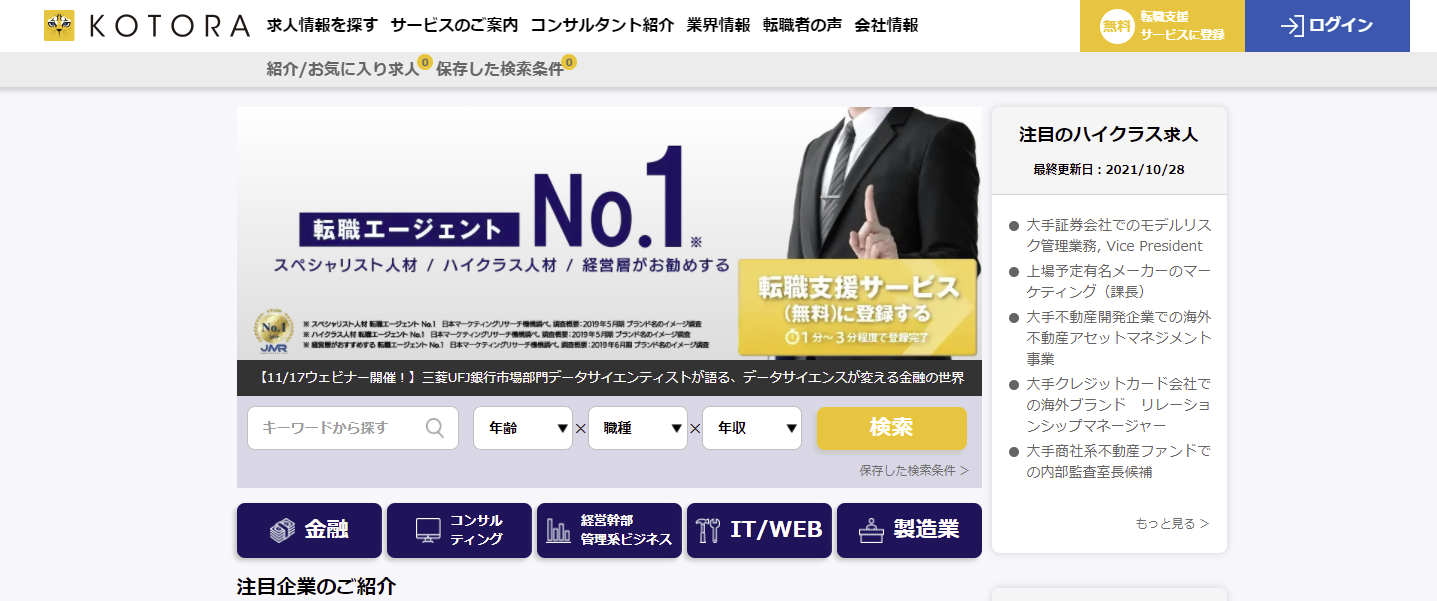
Task: Open もっと見る link in highclass jobs
Action: [1172, 523]
